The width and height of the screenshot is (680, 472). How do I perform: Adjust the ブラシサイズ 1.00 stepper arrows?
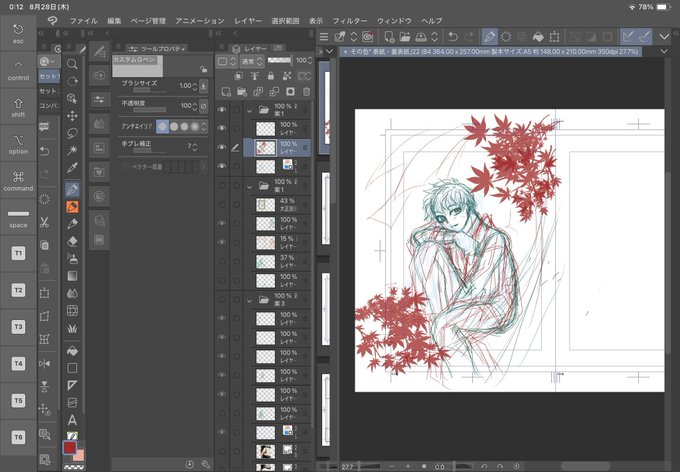194,86
